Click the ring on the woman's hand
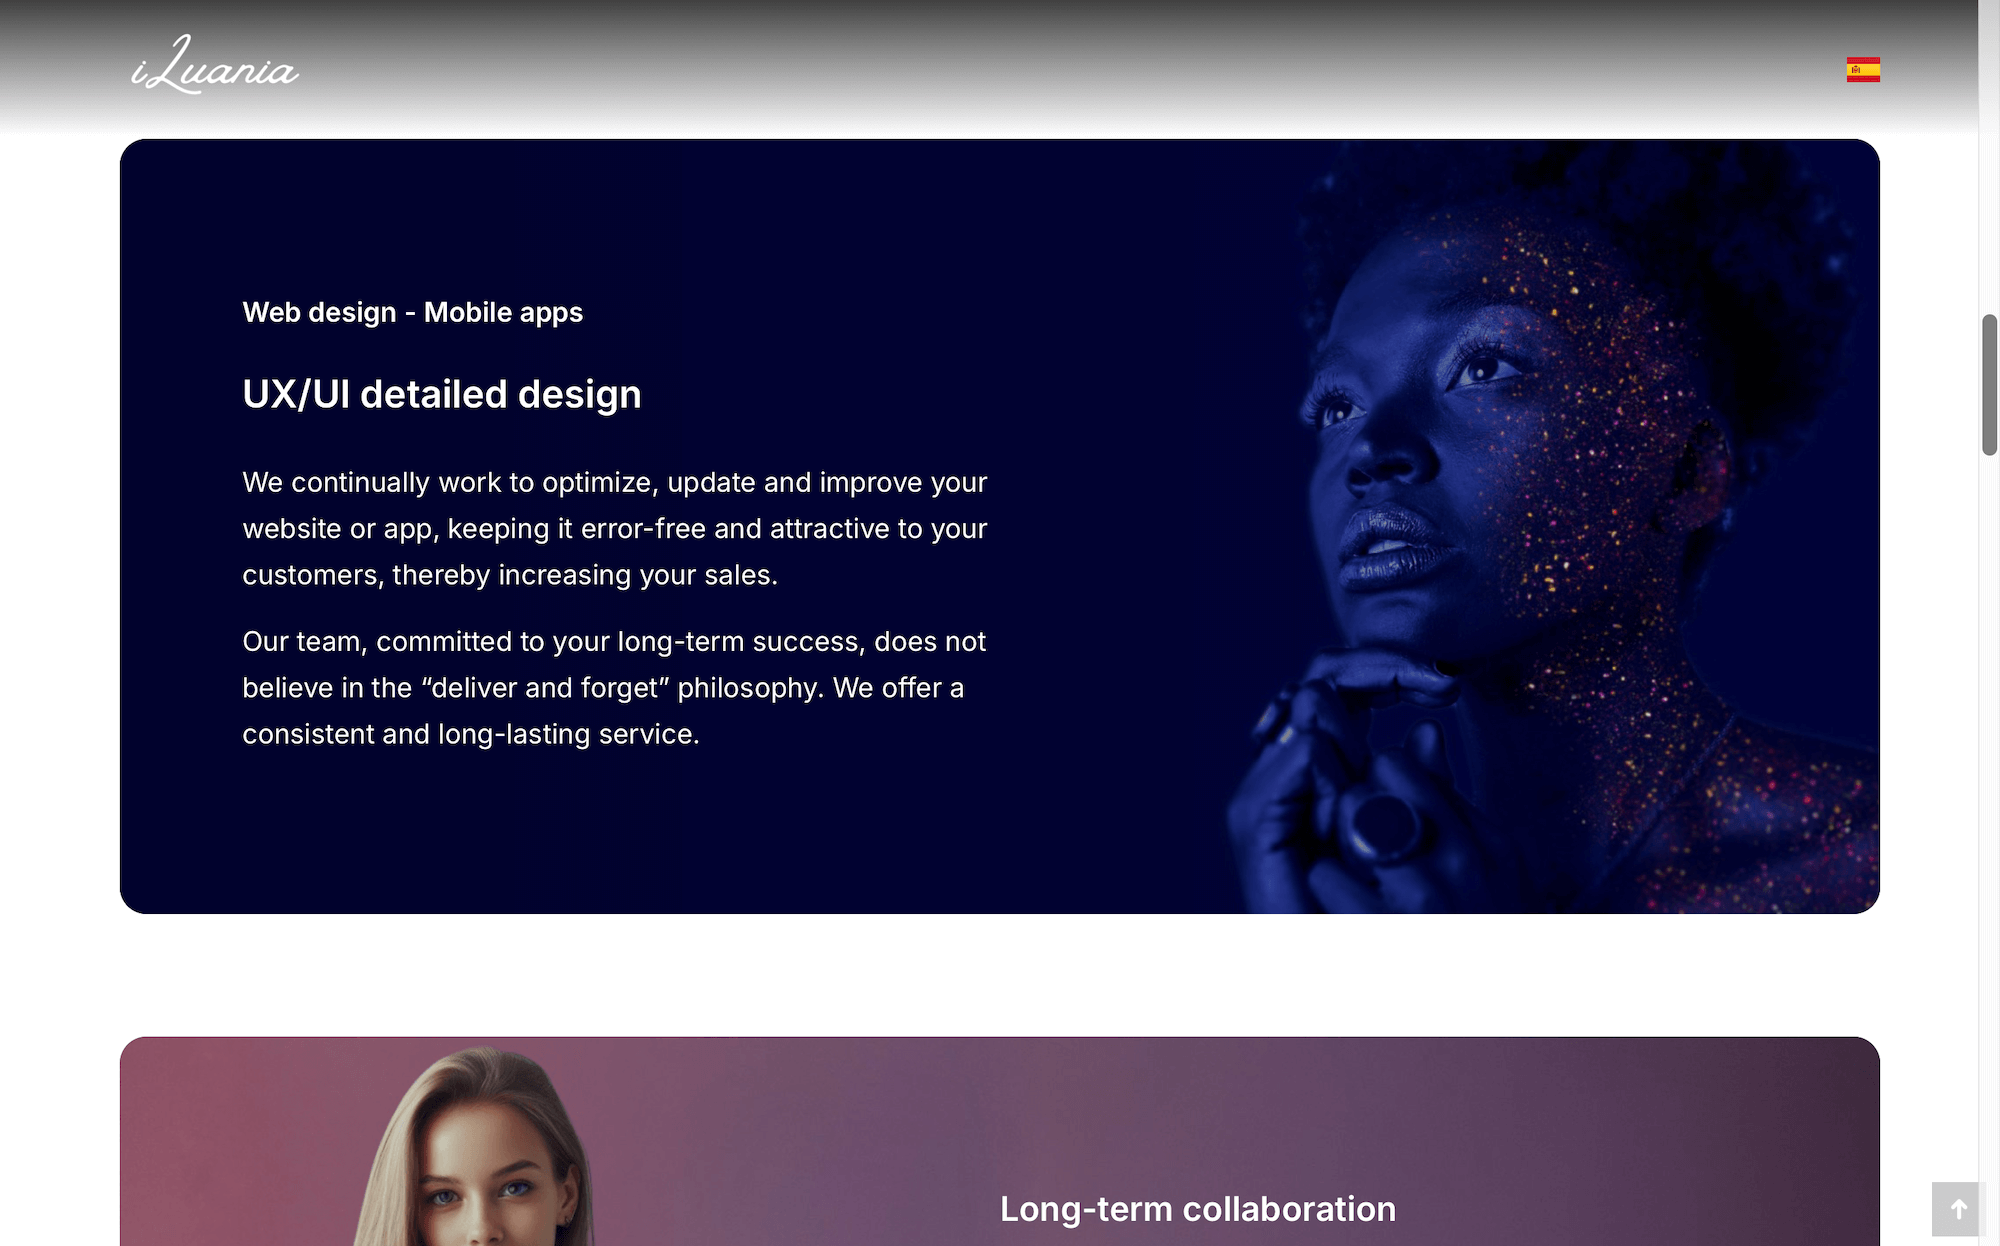 1383,824
